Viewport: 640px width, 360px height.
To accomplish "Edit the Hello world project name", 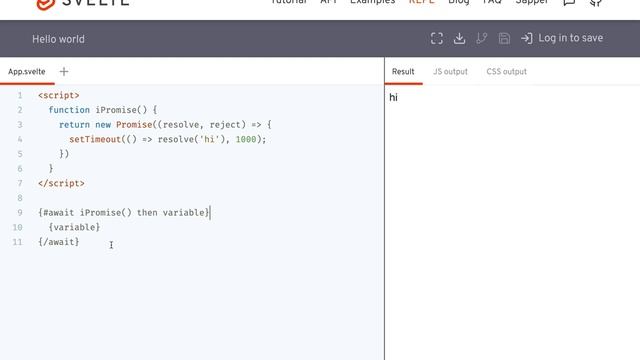I will (x=58, y=39).
